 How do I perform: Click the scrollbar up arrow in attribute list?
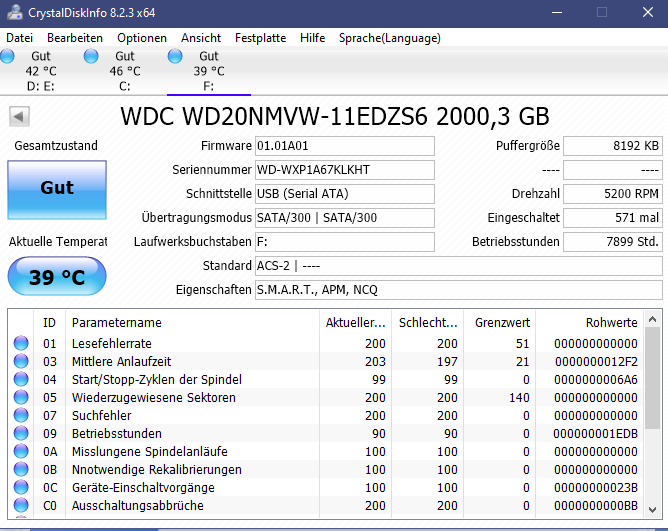click(653, 319)
